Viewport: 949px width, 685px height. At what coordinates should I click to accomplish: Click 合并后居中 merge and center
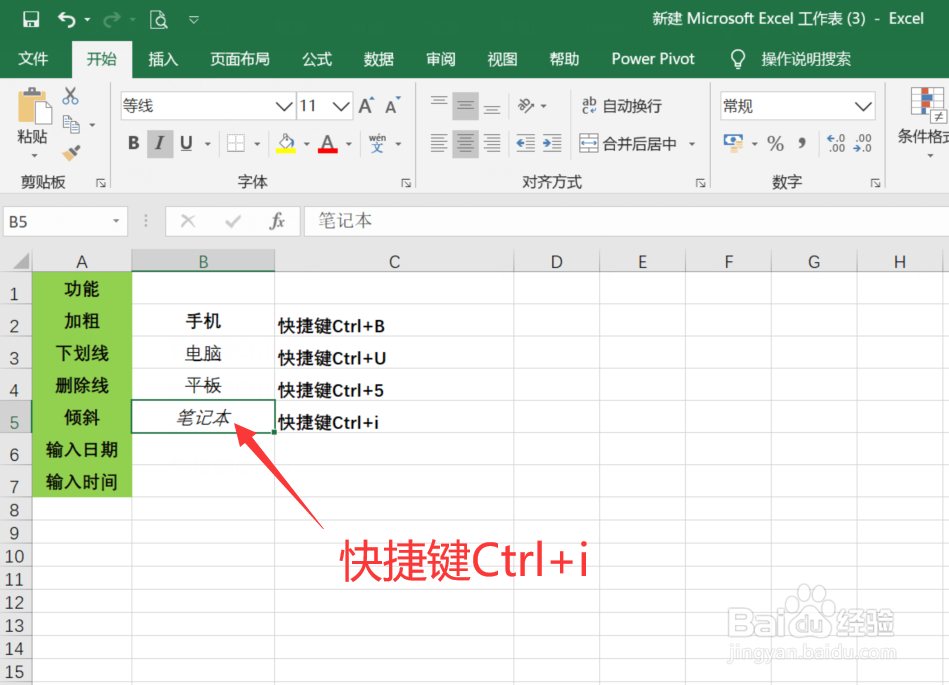point(628,143)
